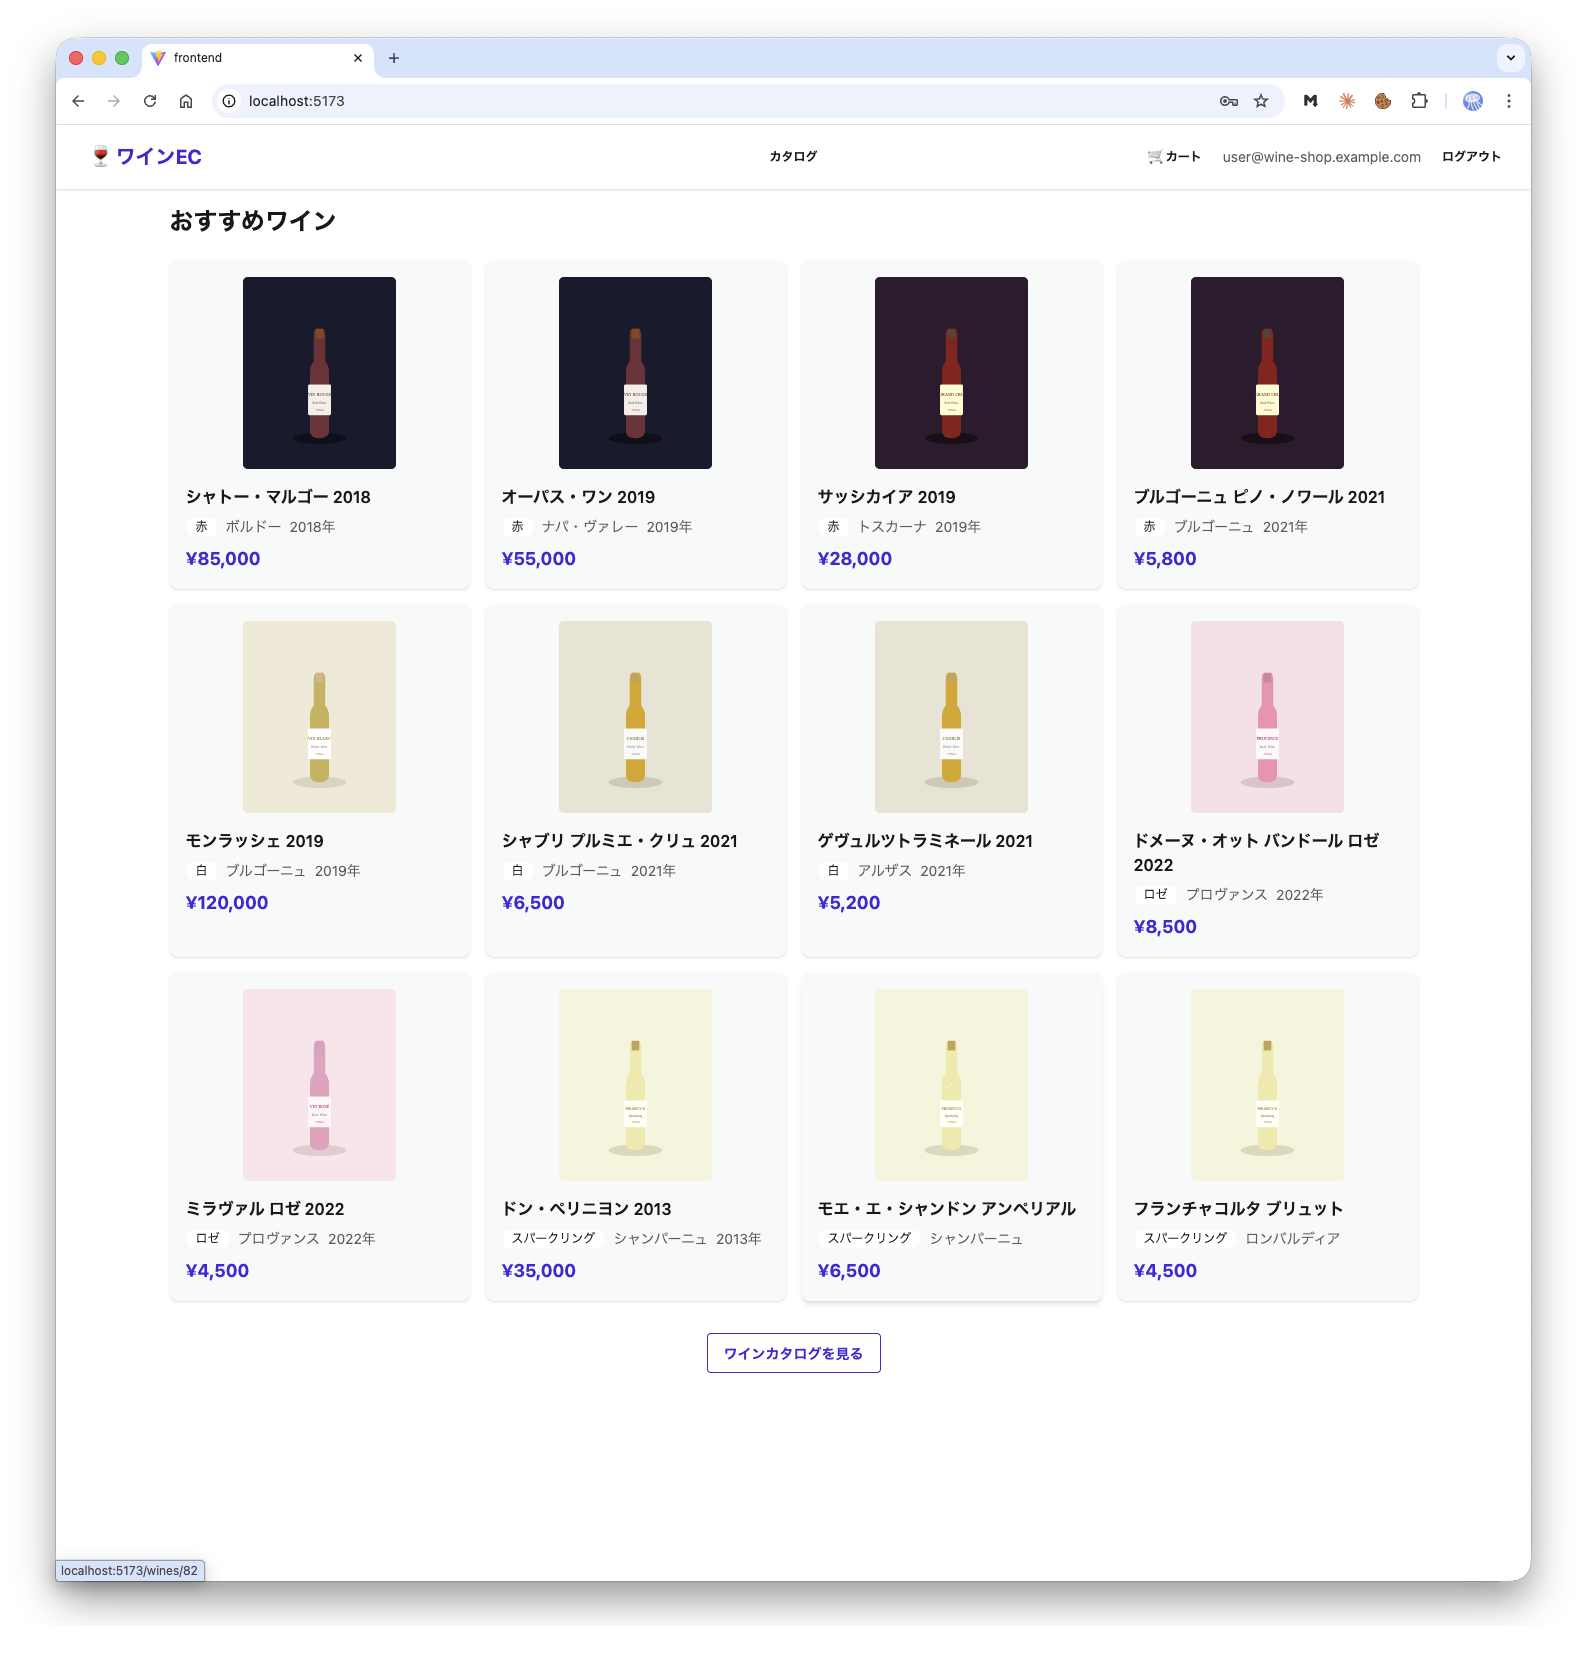
Task: Open the password key icon
Action: tap(1229, 101)
